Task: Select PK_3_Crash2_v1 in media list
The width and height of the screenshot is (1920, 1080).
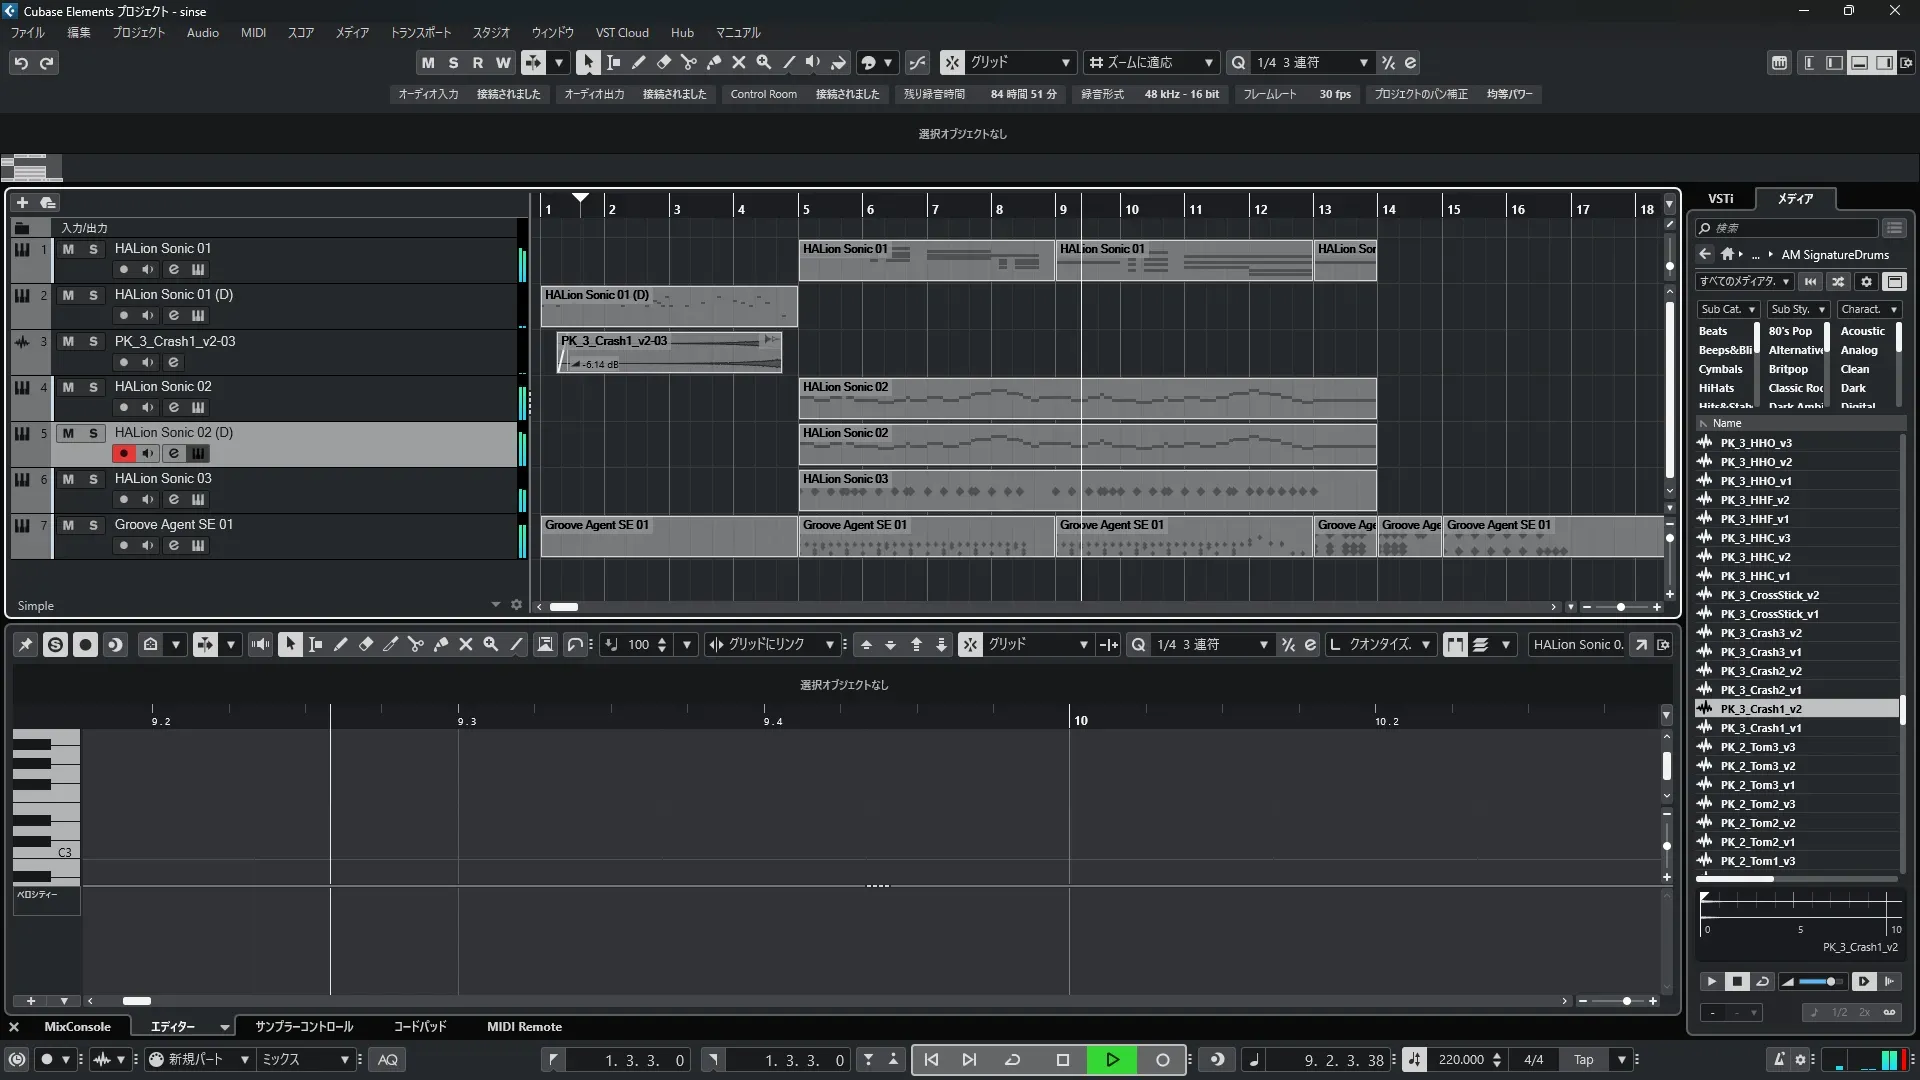Action: [1760, 690]
